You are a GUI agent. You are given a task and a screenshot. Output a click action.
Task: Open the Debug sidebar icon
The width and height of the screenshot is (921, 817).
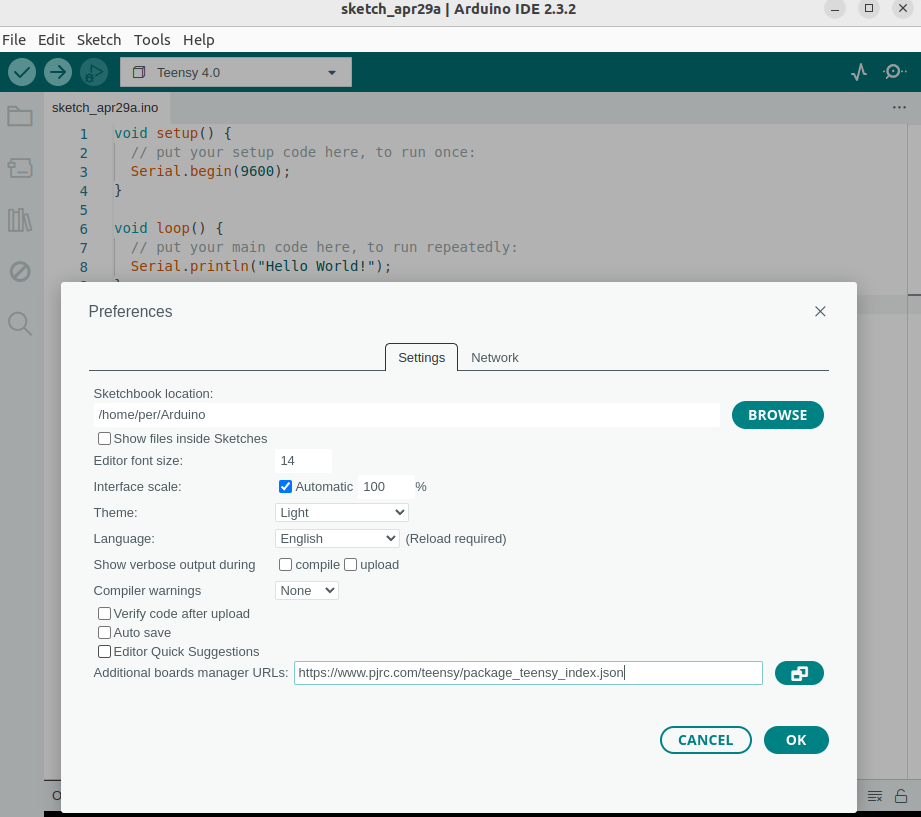pos(20,272)
